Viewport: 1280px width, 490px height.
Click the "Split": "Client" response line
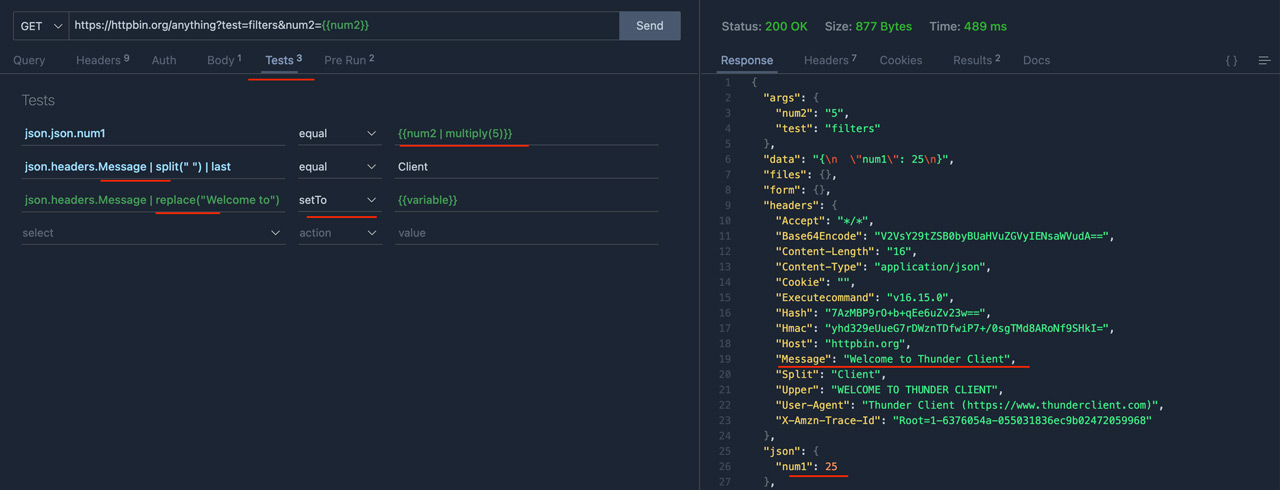[x=831, y=374]
